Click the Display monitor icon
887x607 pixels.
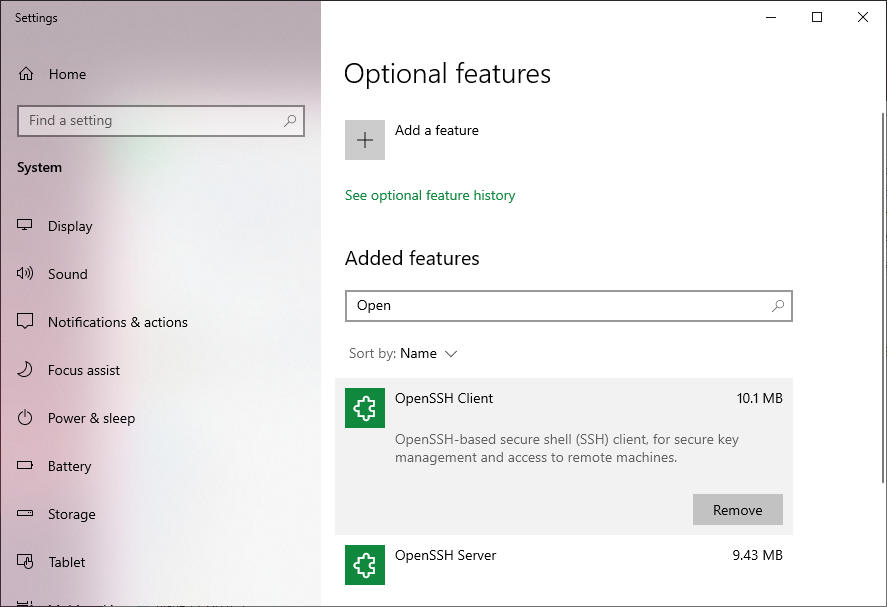coord(26,226)
